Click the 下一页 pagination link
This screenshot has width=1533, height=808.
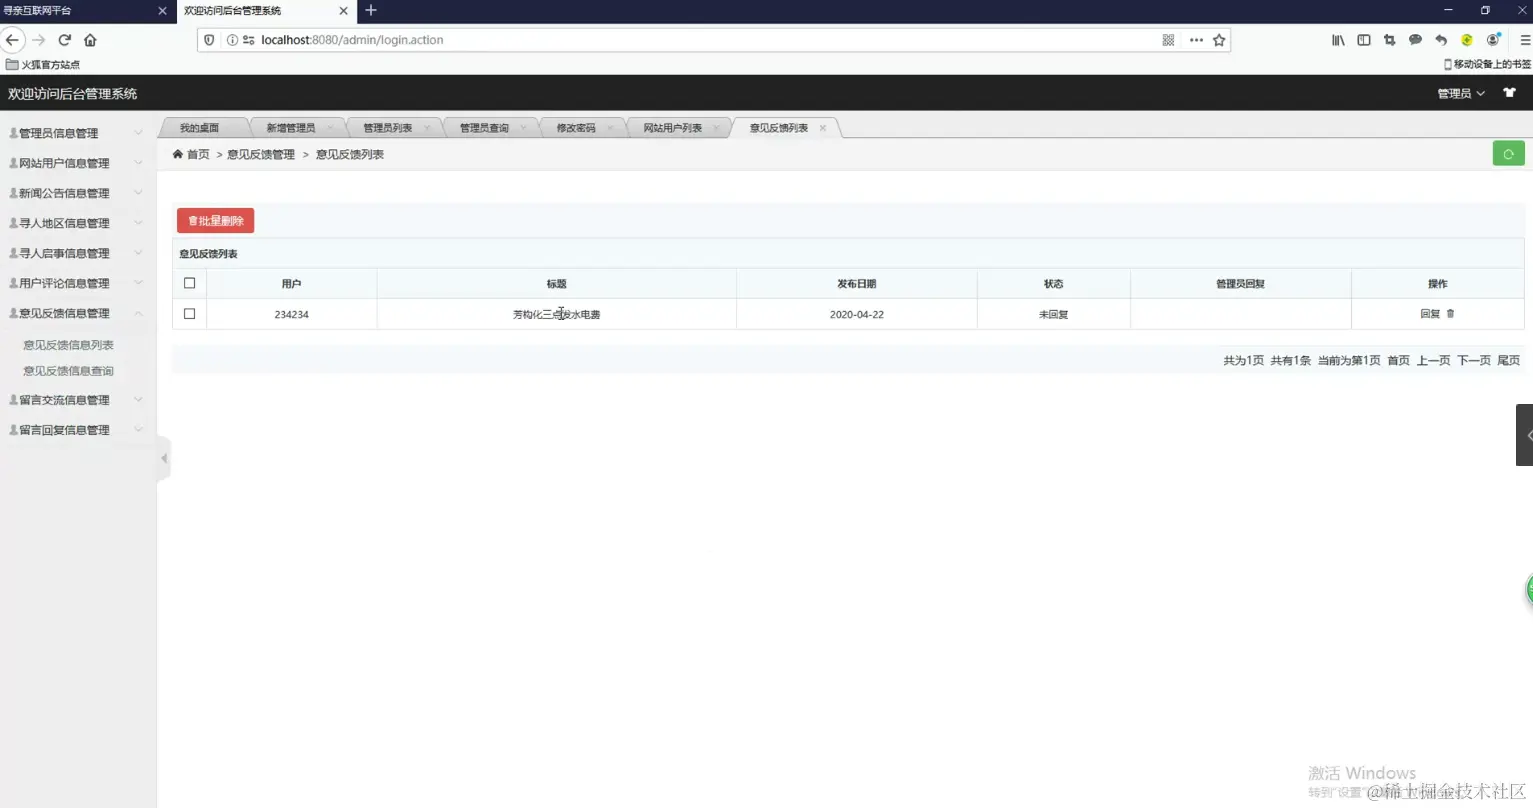pos(1473,360)
